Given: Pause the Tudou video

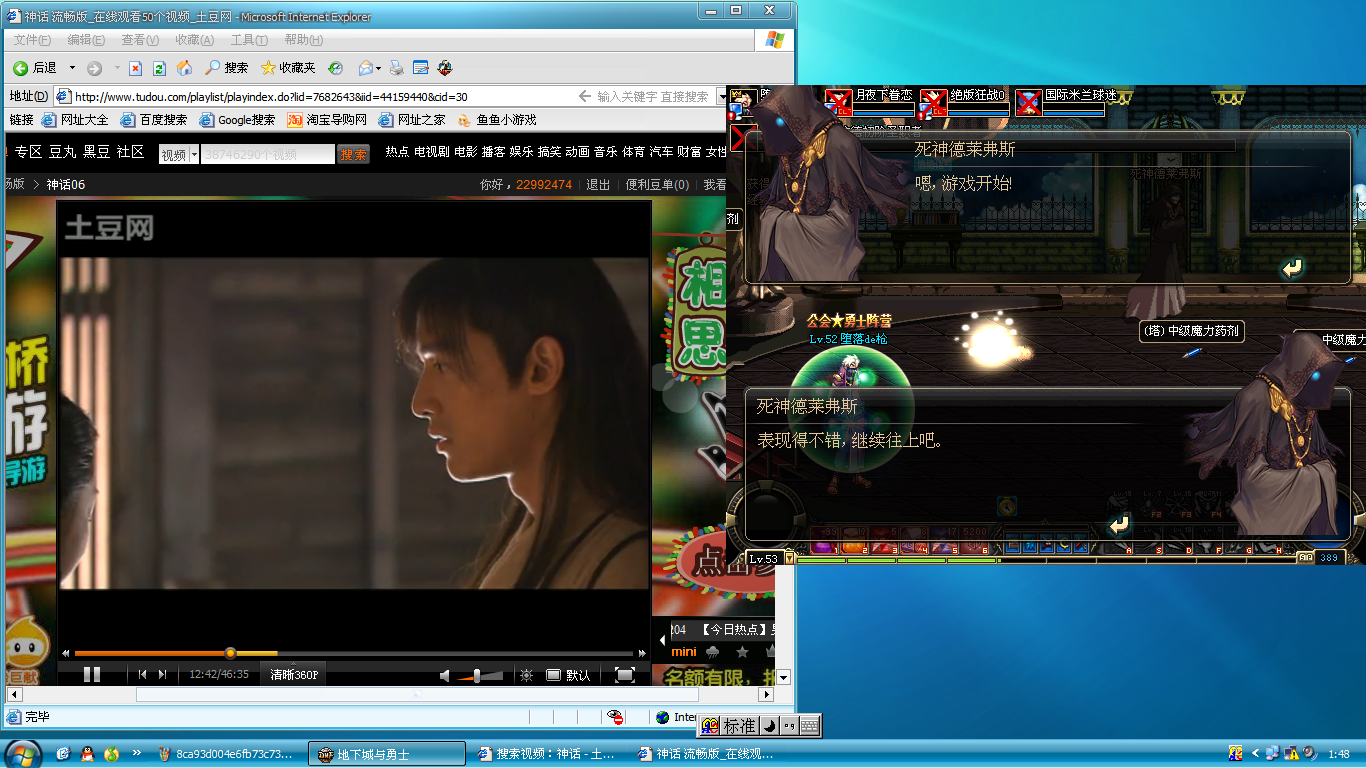Looking at the screenshot, I should point(92,675).
